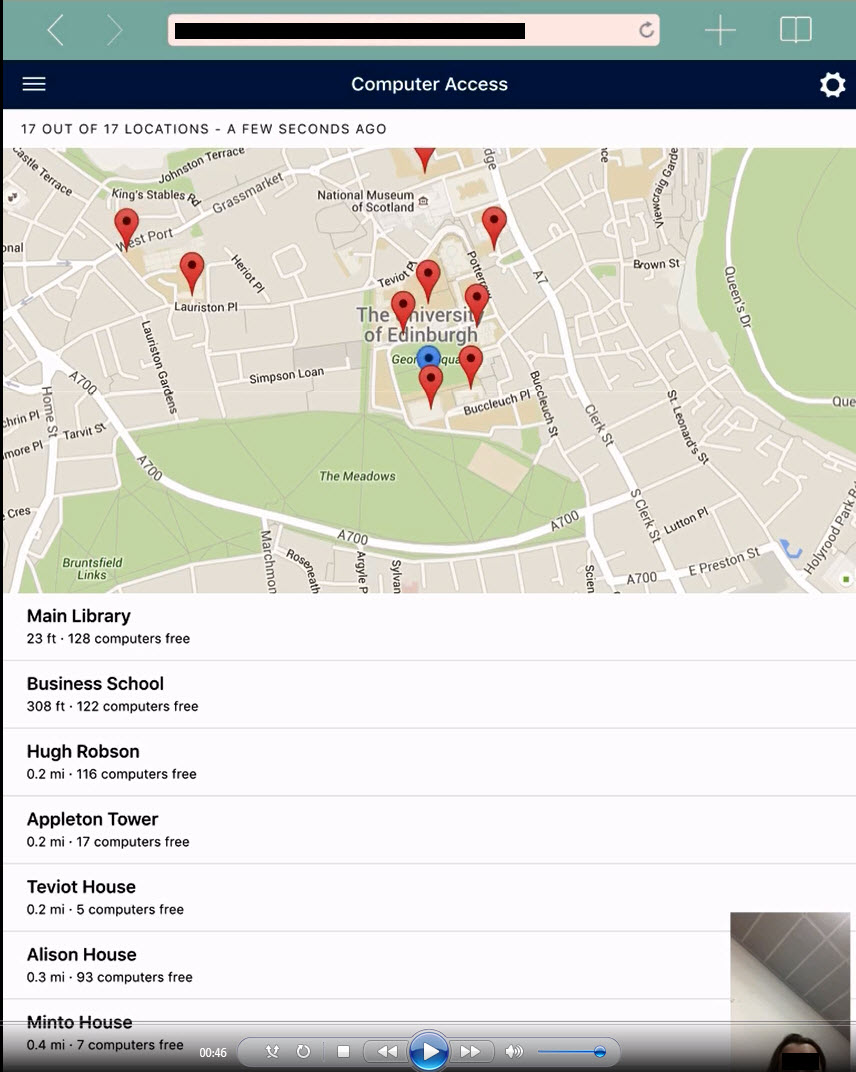The image size is (856, 1072).
Task: Click the University of Edinburgh map label
Action: [x=418, y=324]
